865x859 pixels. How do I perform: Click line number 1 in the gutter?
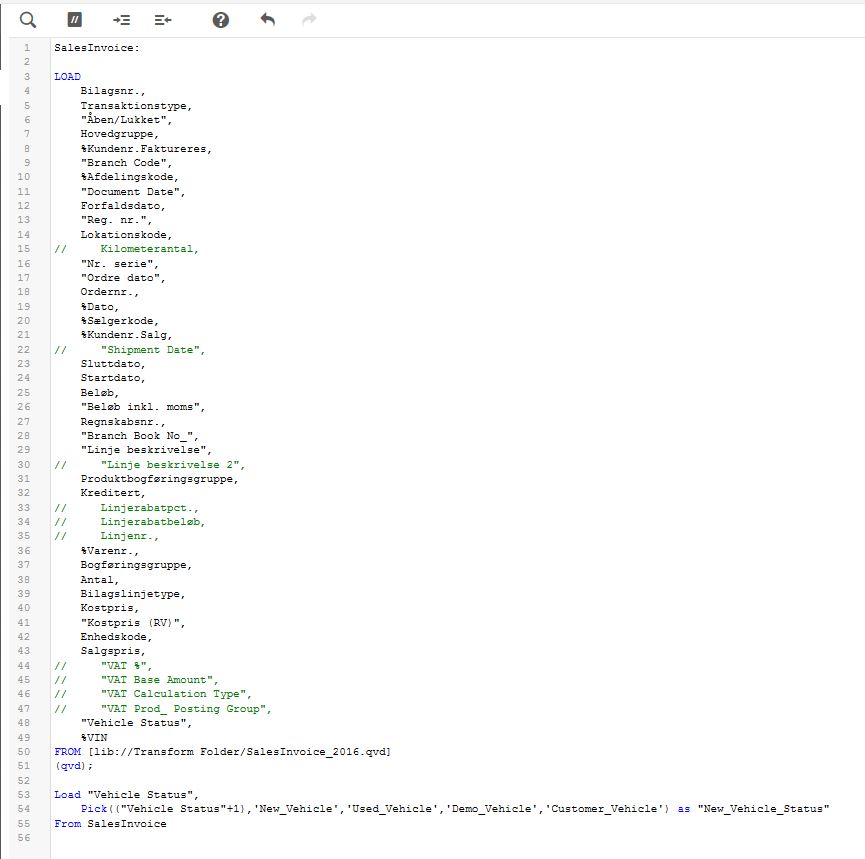point(26,48)
